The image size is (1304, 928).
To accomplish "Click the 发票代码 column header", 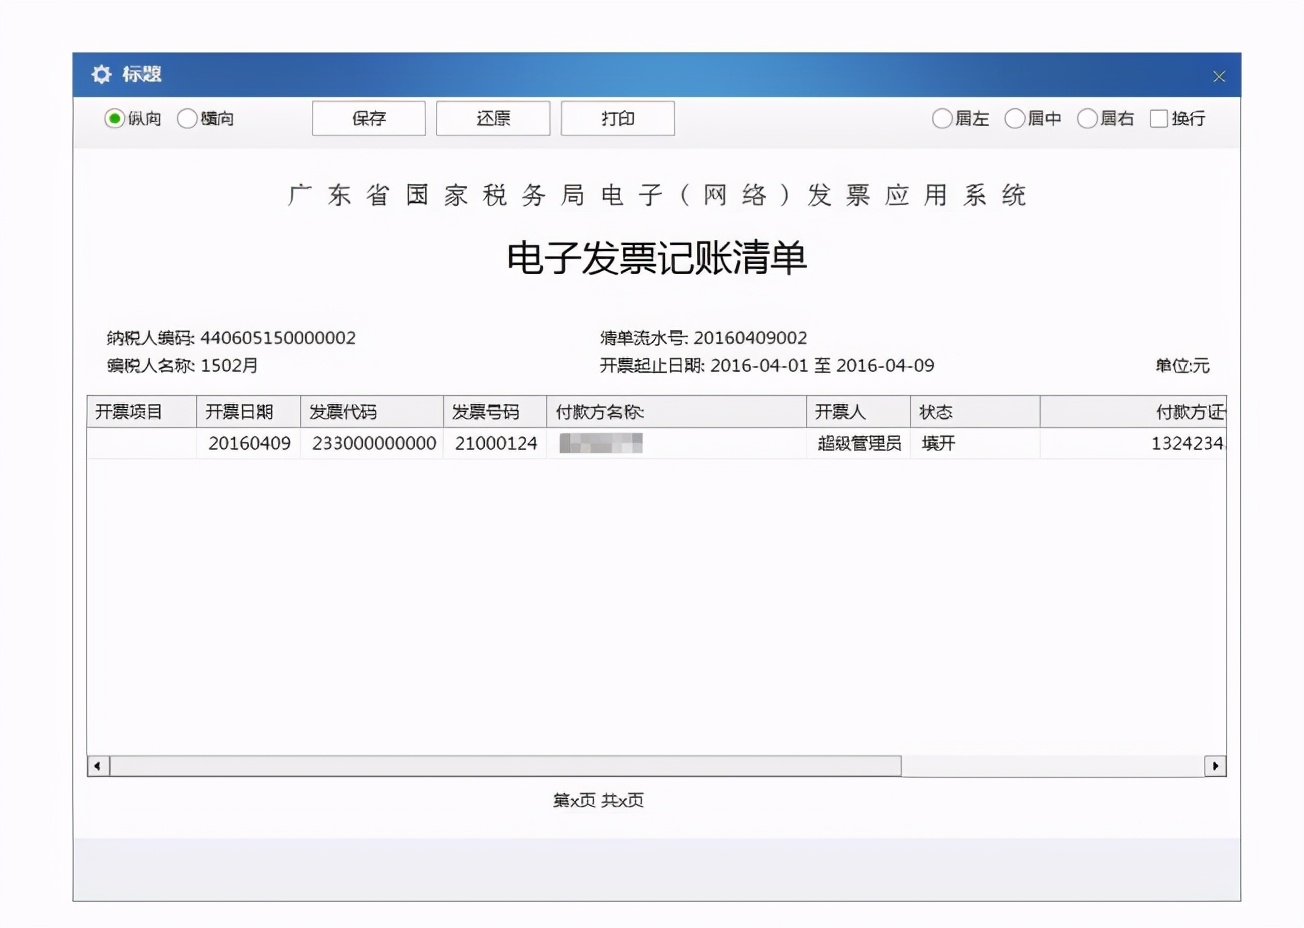I will point(372,411).
